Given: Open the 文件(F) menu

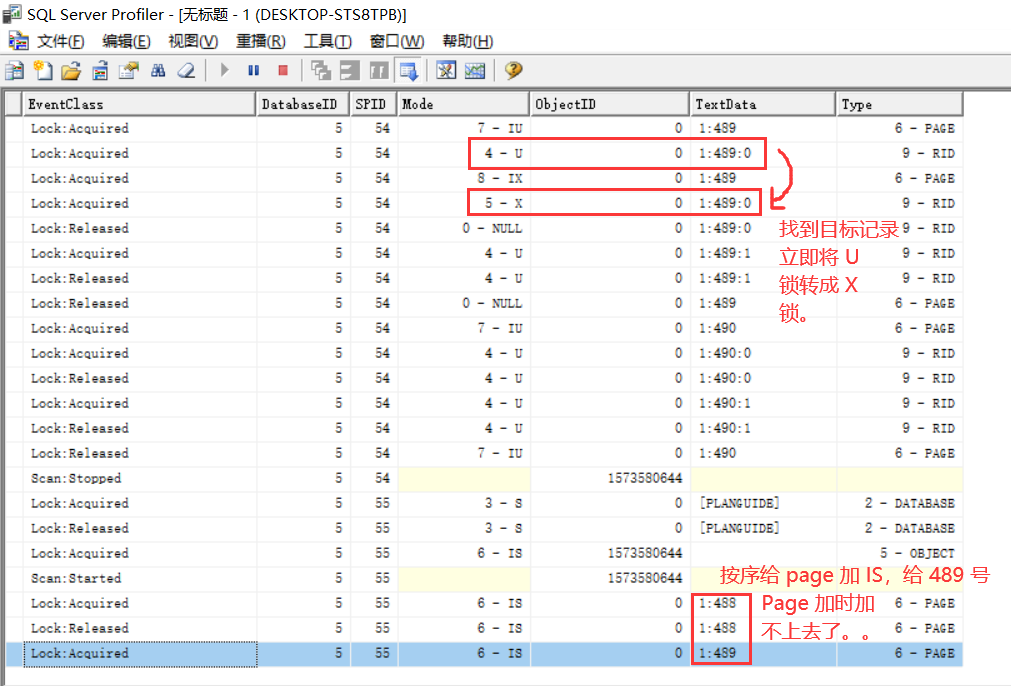Looking at the screenshot, I should point(59,41).
